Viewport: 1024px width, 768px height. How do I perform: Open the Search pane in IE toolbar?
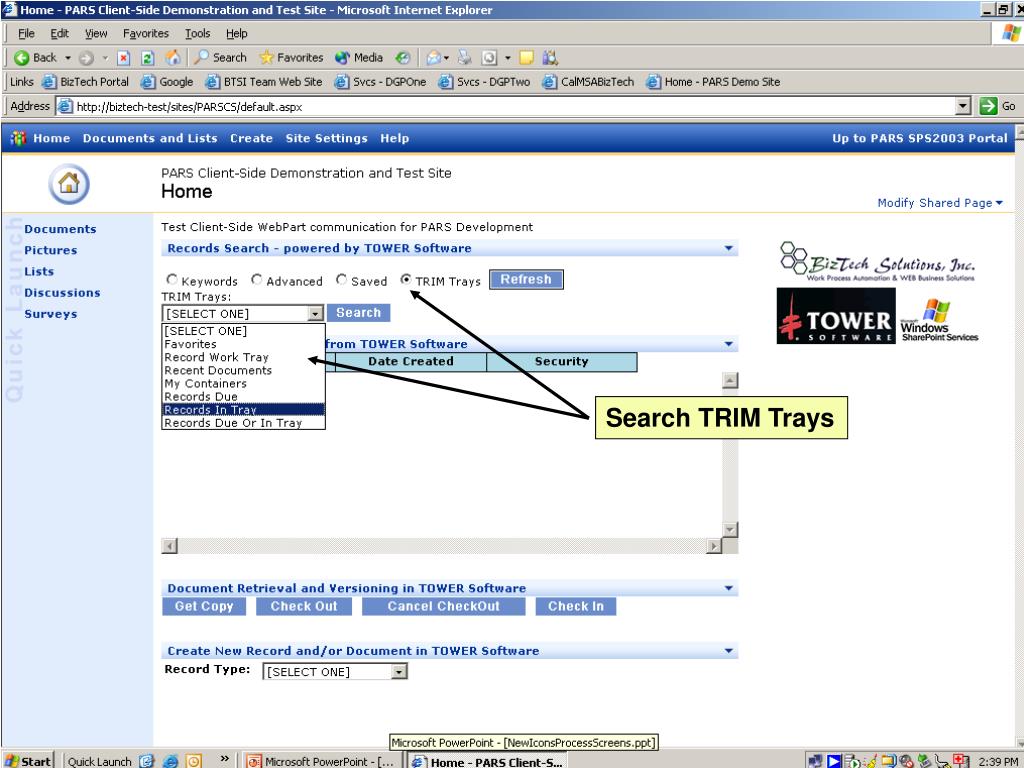point(221,57)
